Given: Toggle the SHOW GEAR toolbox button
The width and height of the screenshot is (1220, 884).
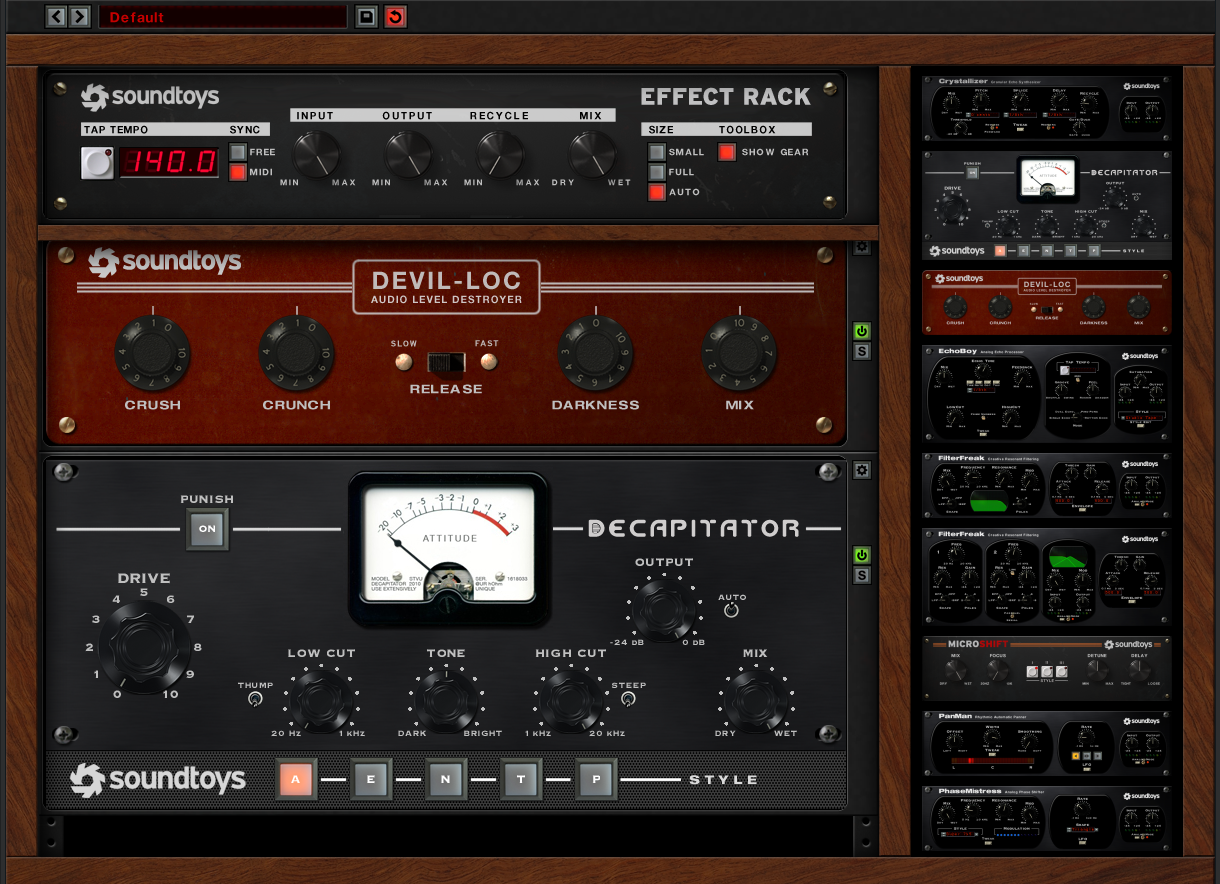Looking at the screenshot, I should [x=727, y=152].
